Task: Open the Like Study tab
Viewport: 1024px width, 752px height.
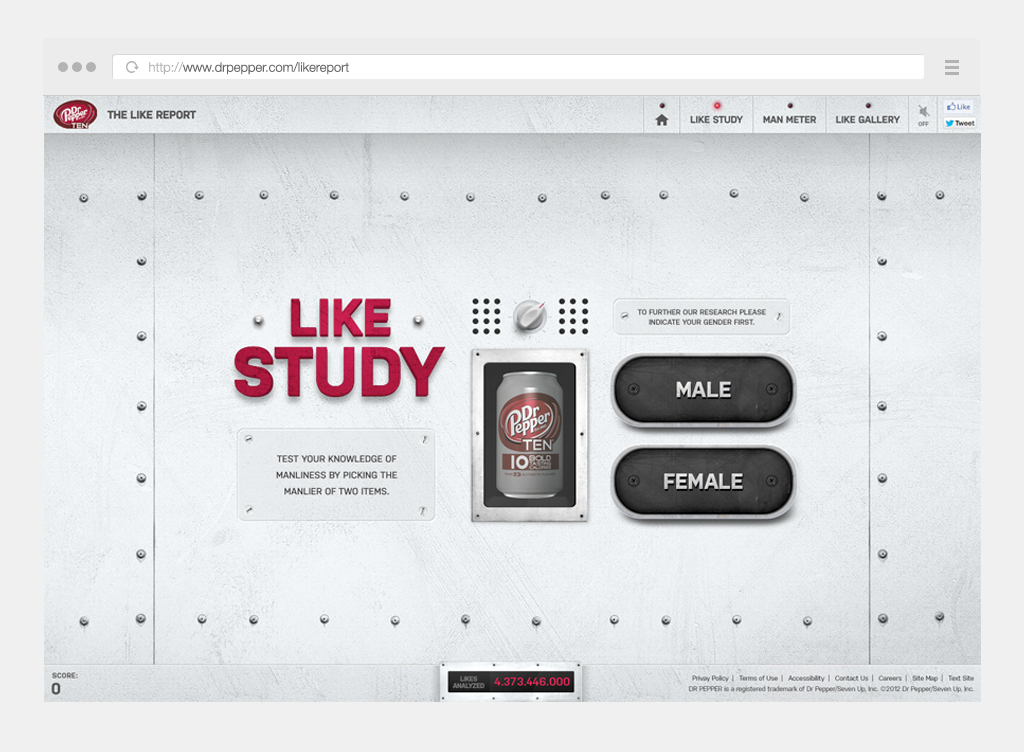Action: [716, 119]
